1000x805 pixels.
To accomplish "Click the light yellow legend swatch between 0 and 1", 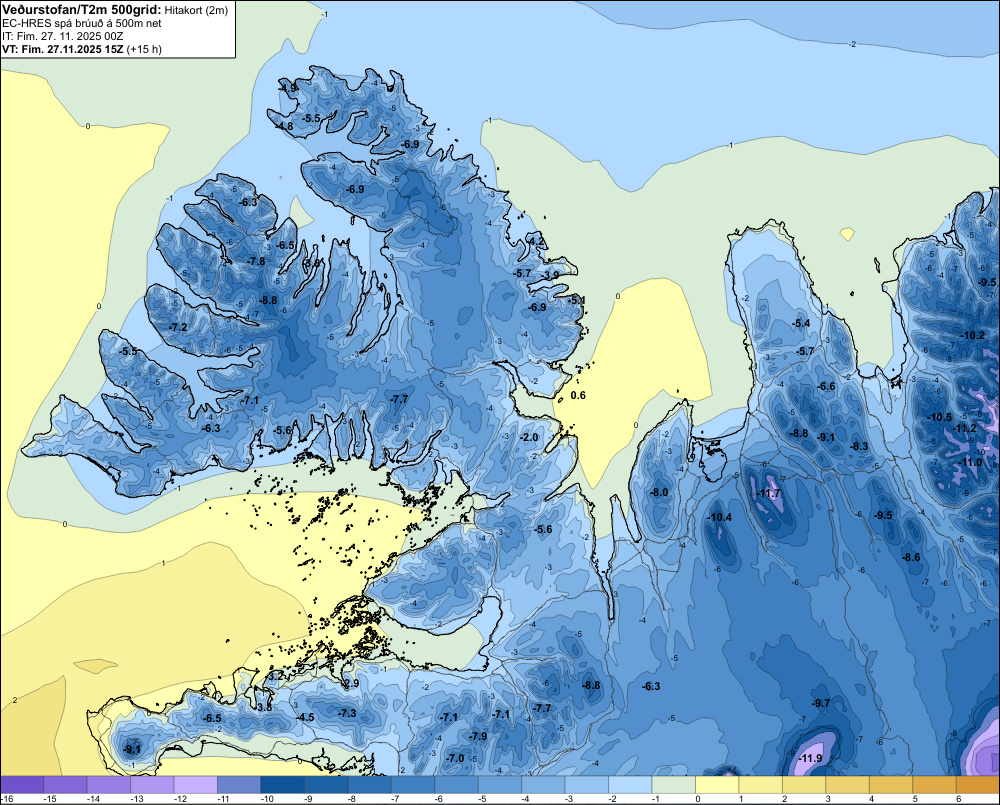I will pyautogui.click(x=716, y=785).
